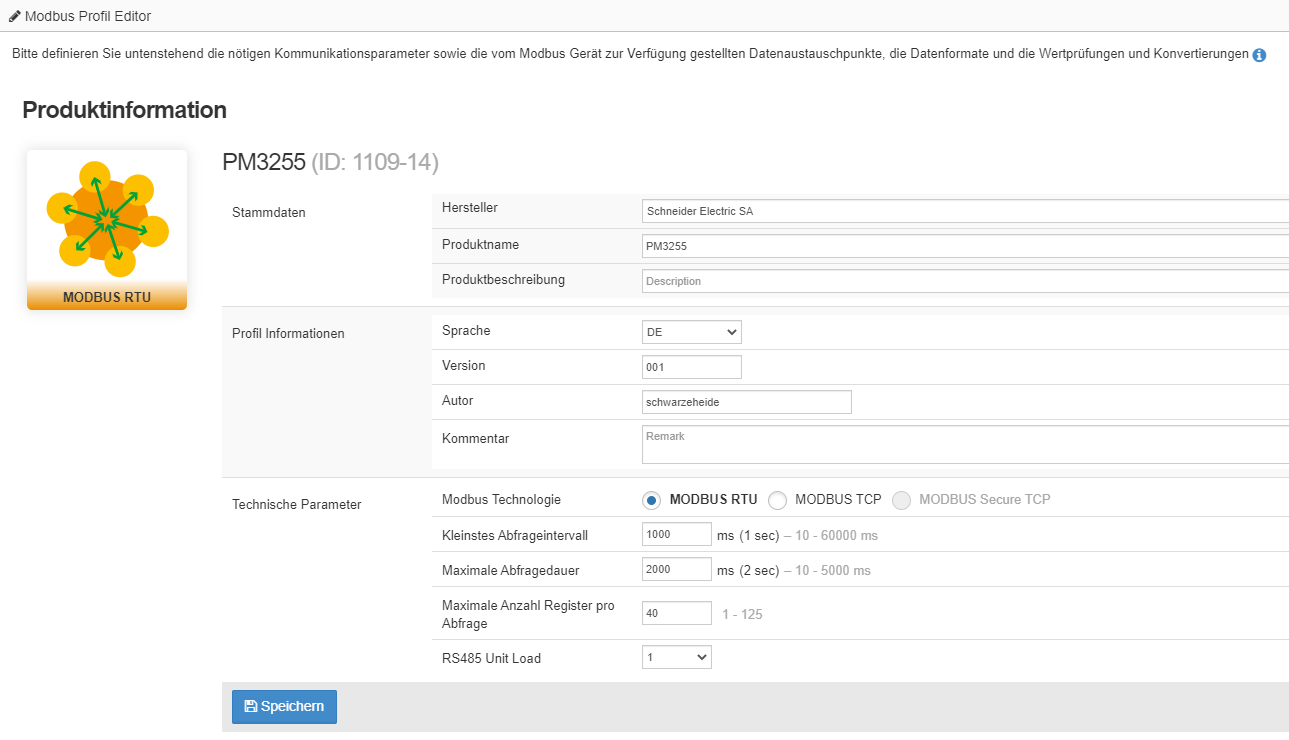Click the Stammdaten section label
The width and height of the screenshot is (1289, 740).
point(269,212)
